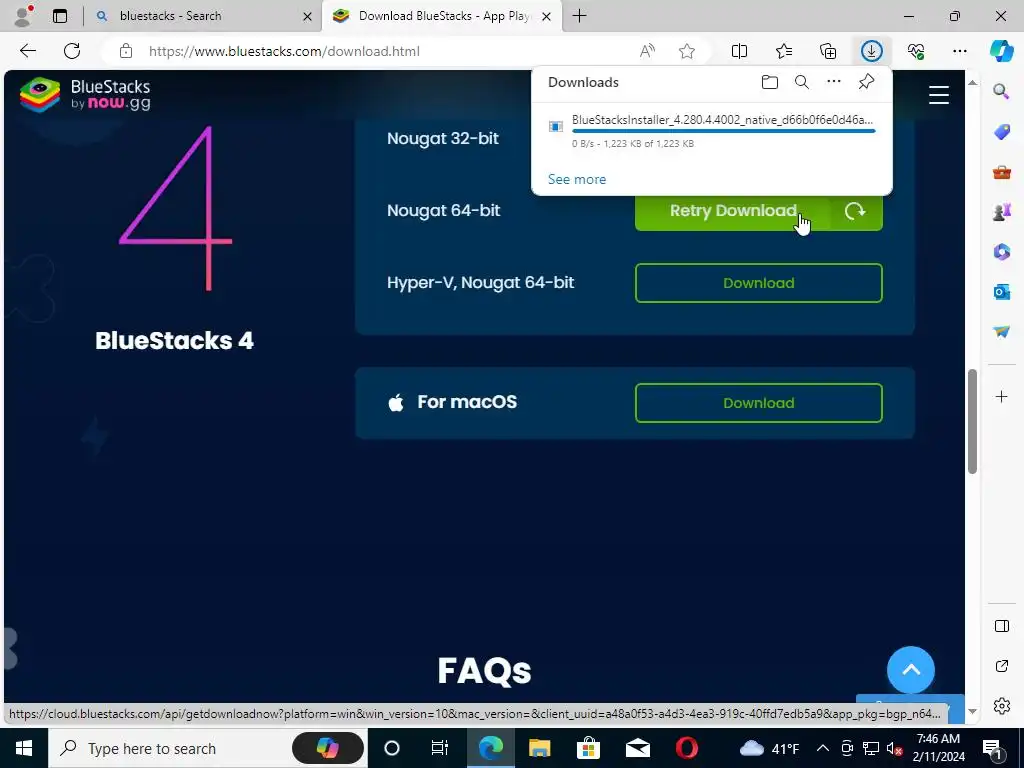
Task: Close the Download BlueStacks tab
Action: (x=547, y=16)
